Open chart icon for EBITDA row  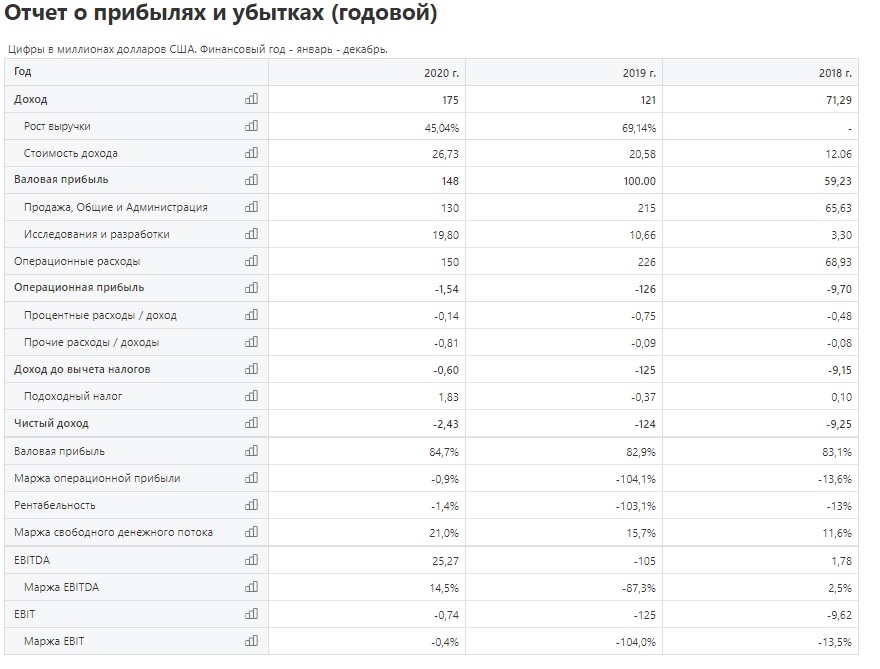click(x=251, y=560)
